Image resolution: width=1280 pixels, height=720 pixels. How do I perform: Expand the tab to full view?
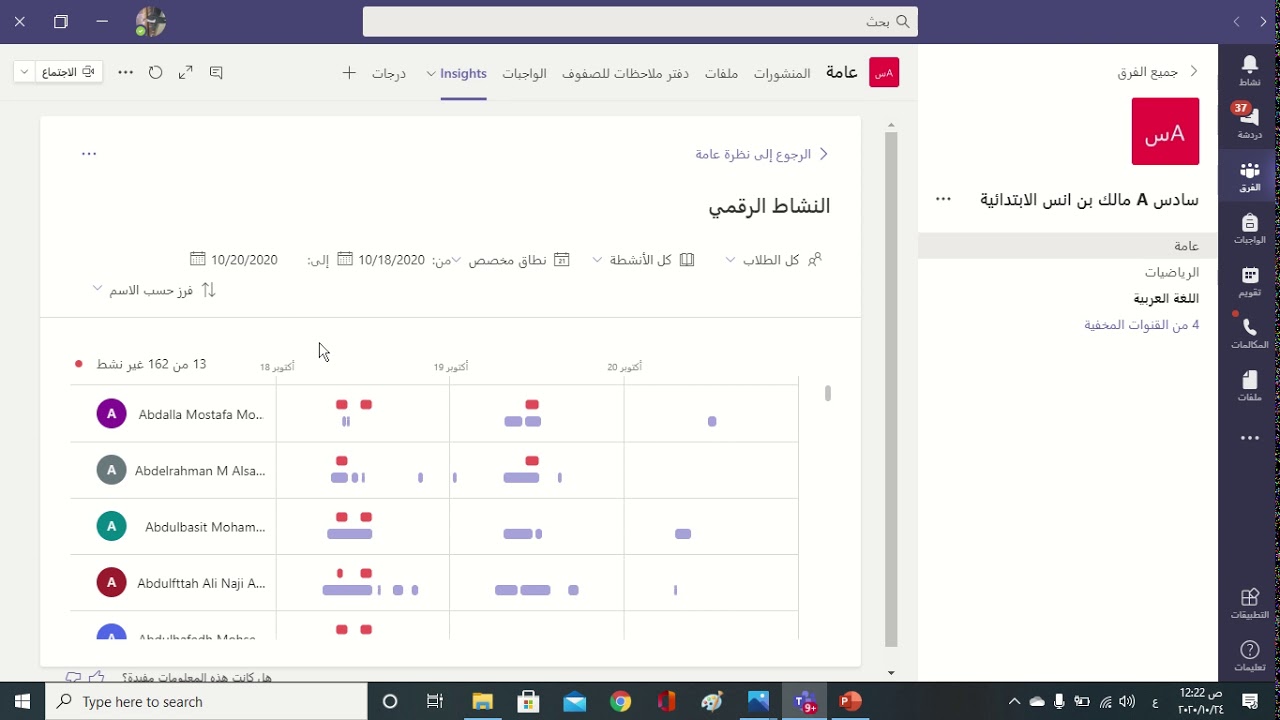coord(186,73)
